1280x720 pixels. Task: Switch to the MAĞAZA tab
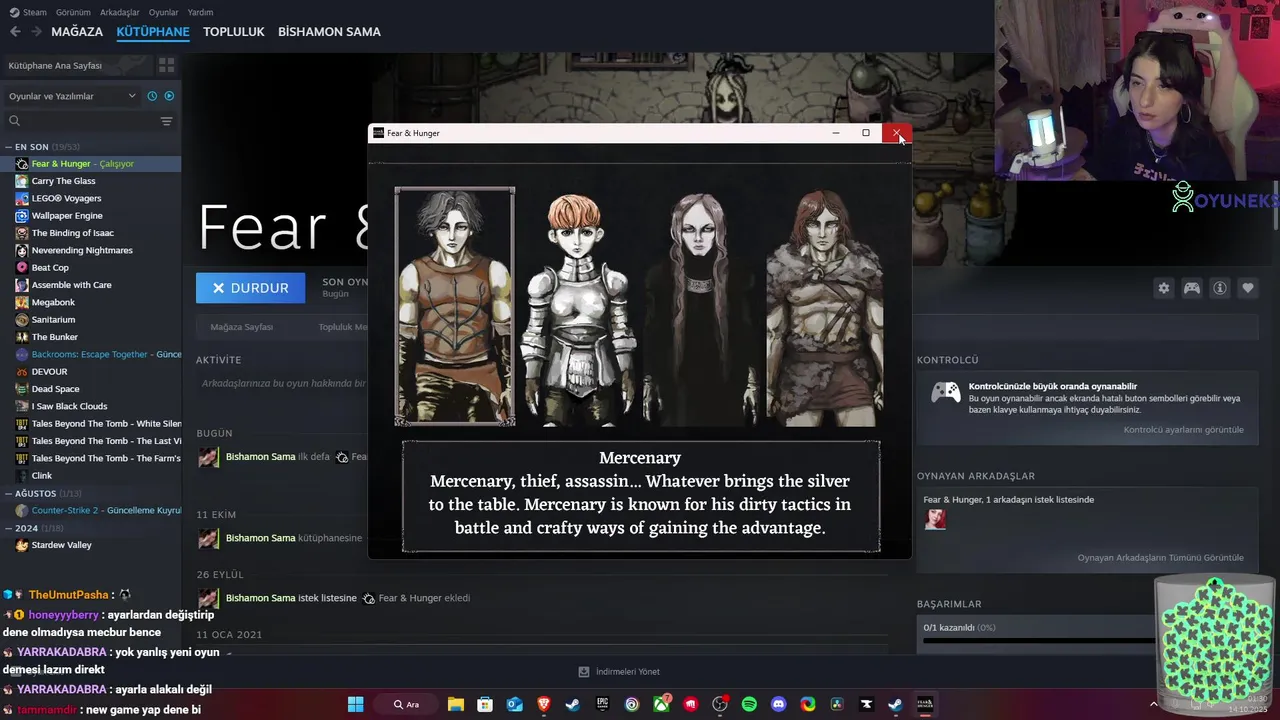click(77, 32)
